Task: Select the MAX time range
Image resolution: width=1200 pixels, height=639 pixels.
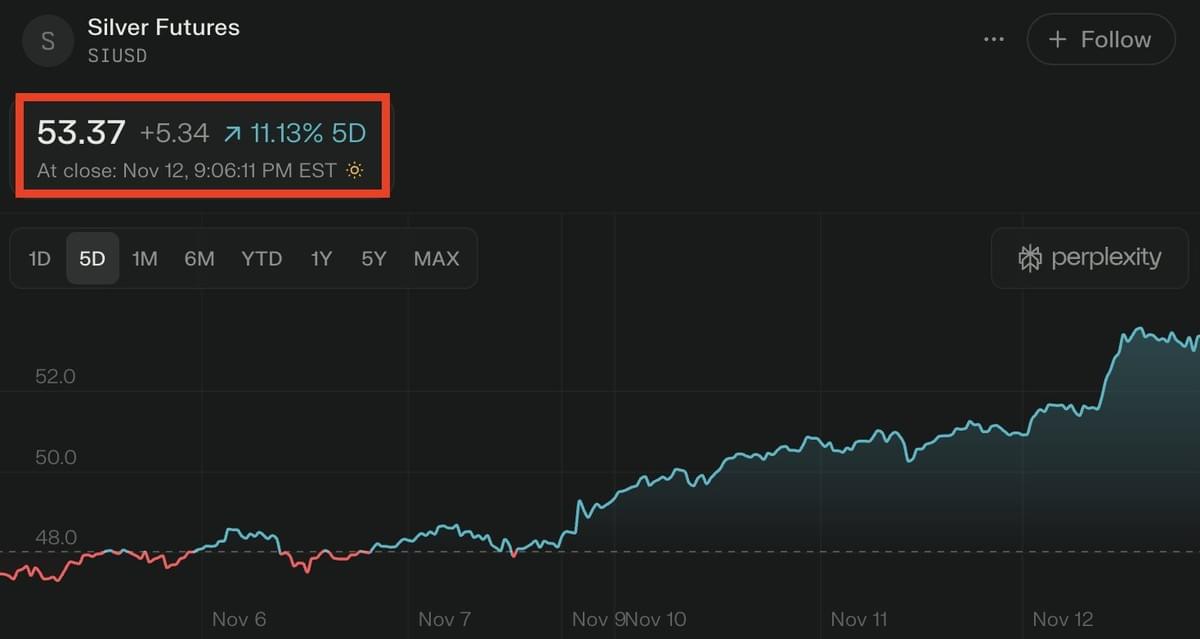Action: (x=436, y=259)
